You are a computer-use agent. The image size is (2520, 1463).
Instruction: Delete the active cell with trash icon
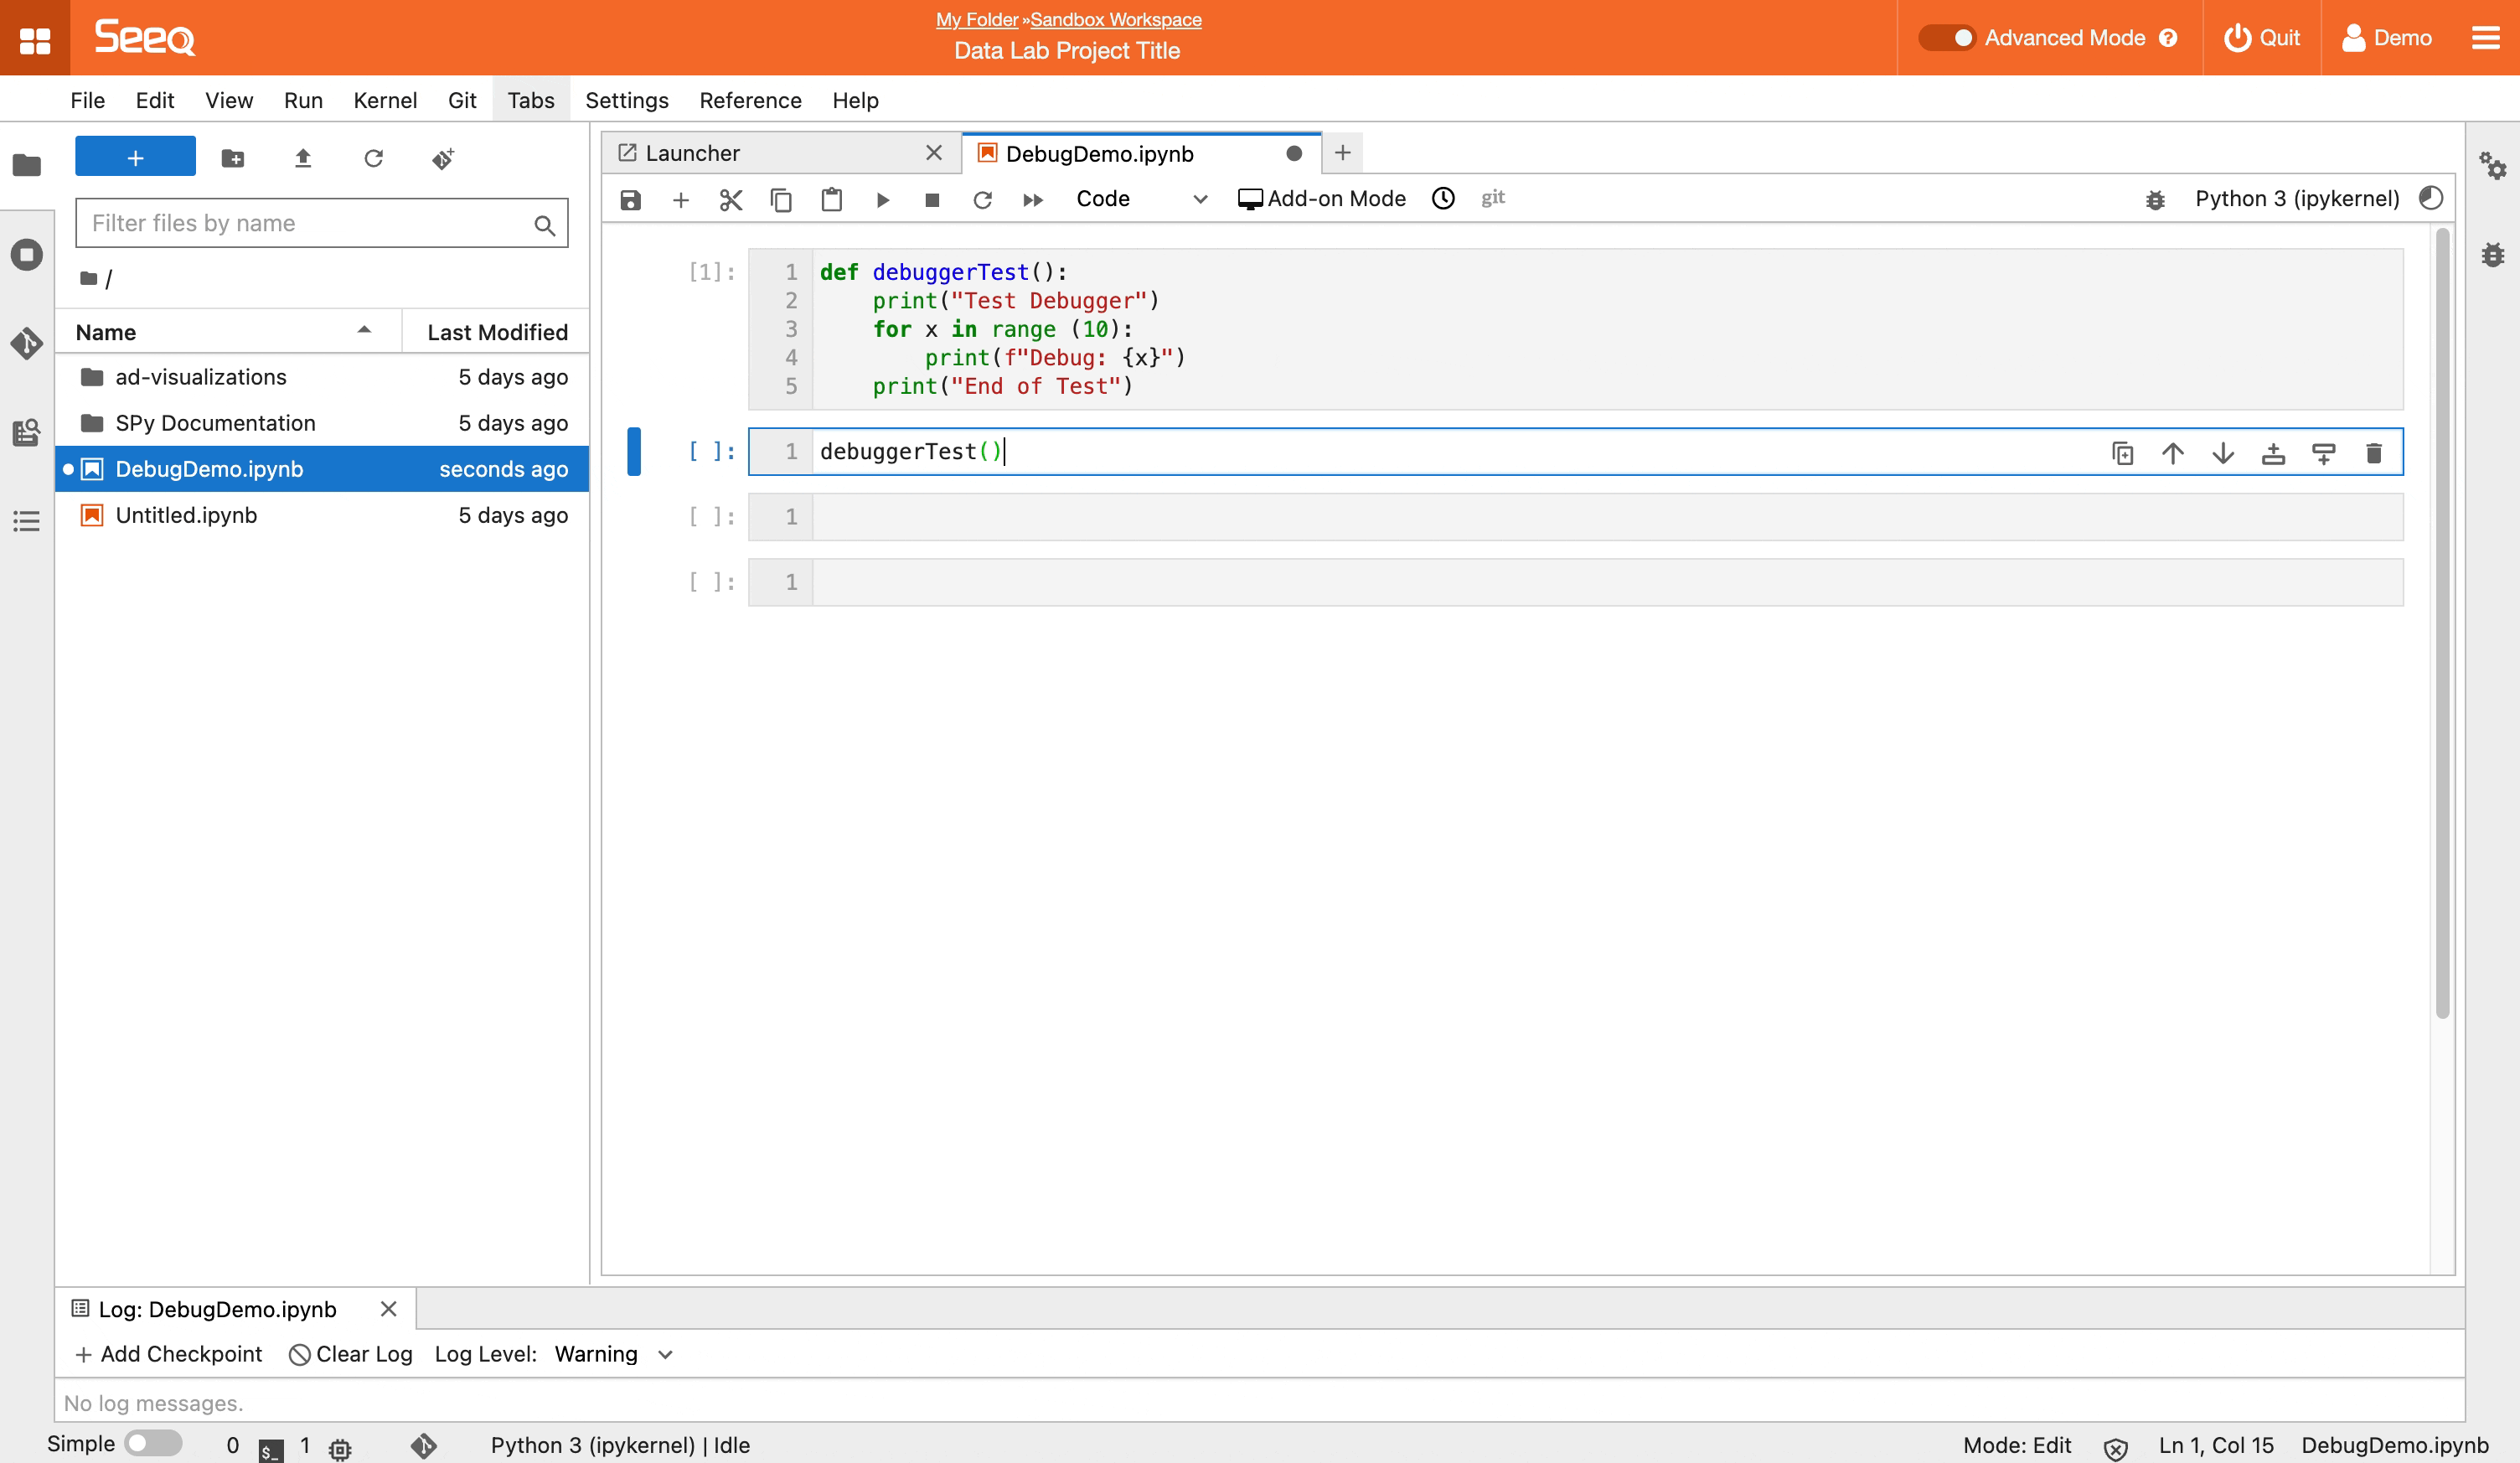[2374, 453]
